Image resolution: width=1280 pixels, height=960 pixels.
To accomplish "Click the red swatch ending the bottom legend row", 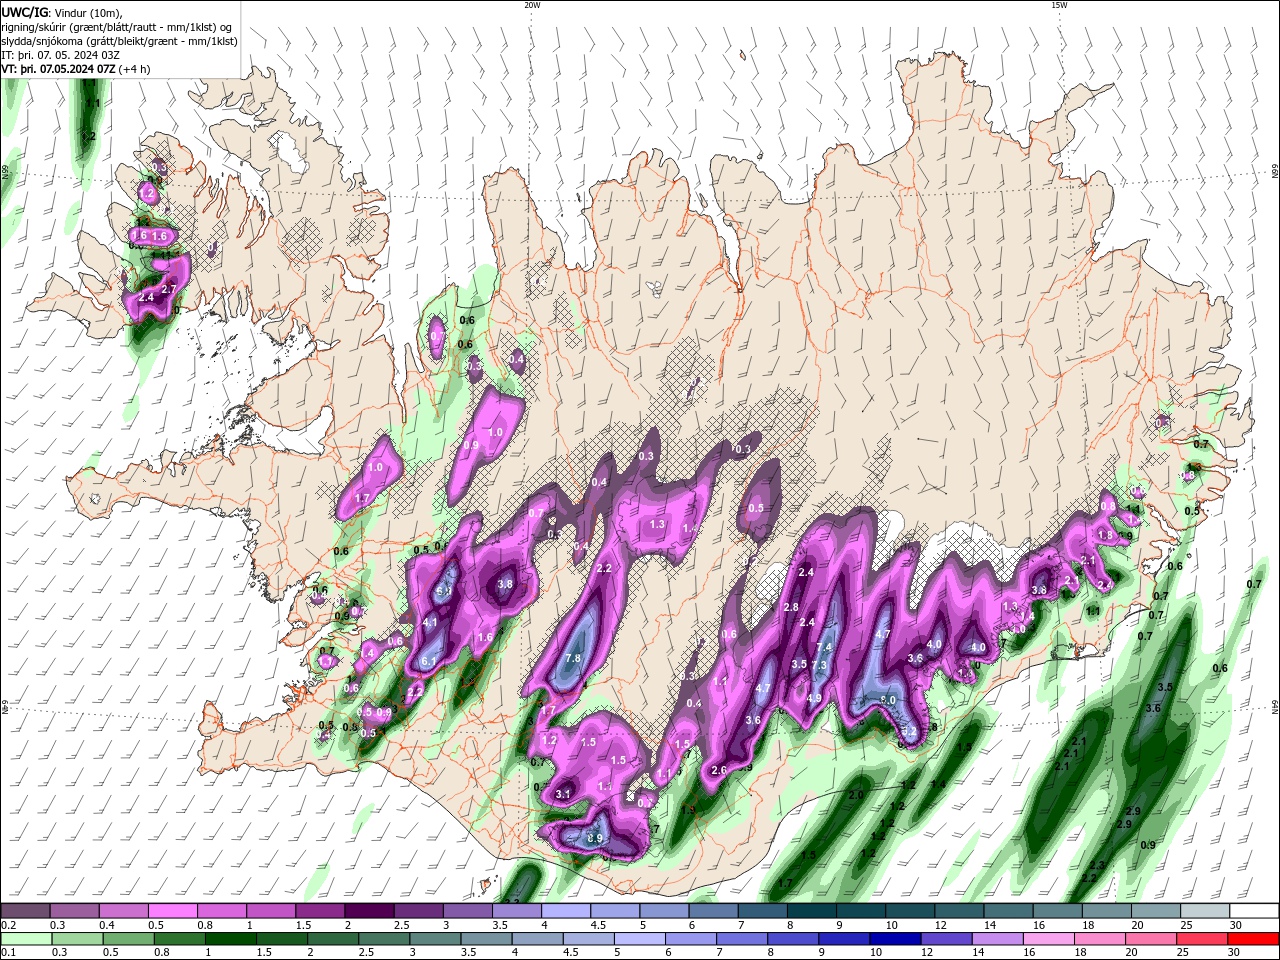I will click(1255, 939).
